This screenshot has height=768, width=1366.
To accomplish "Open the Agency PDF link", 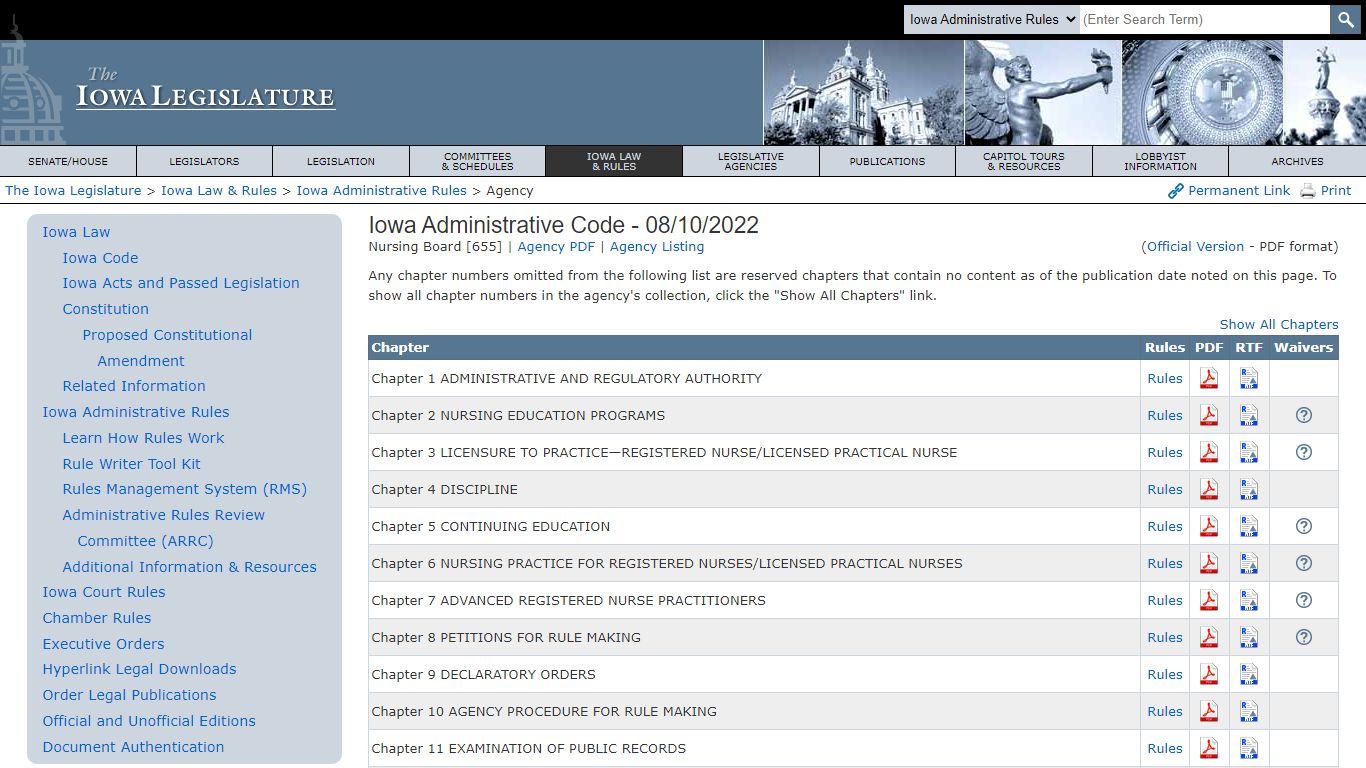I will click(x=556, y=246).
